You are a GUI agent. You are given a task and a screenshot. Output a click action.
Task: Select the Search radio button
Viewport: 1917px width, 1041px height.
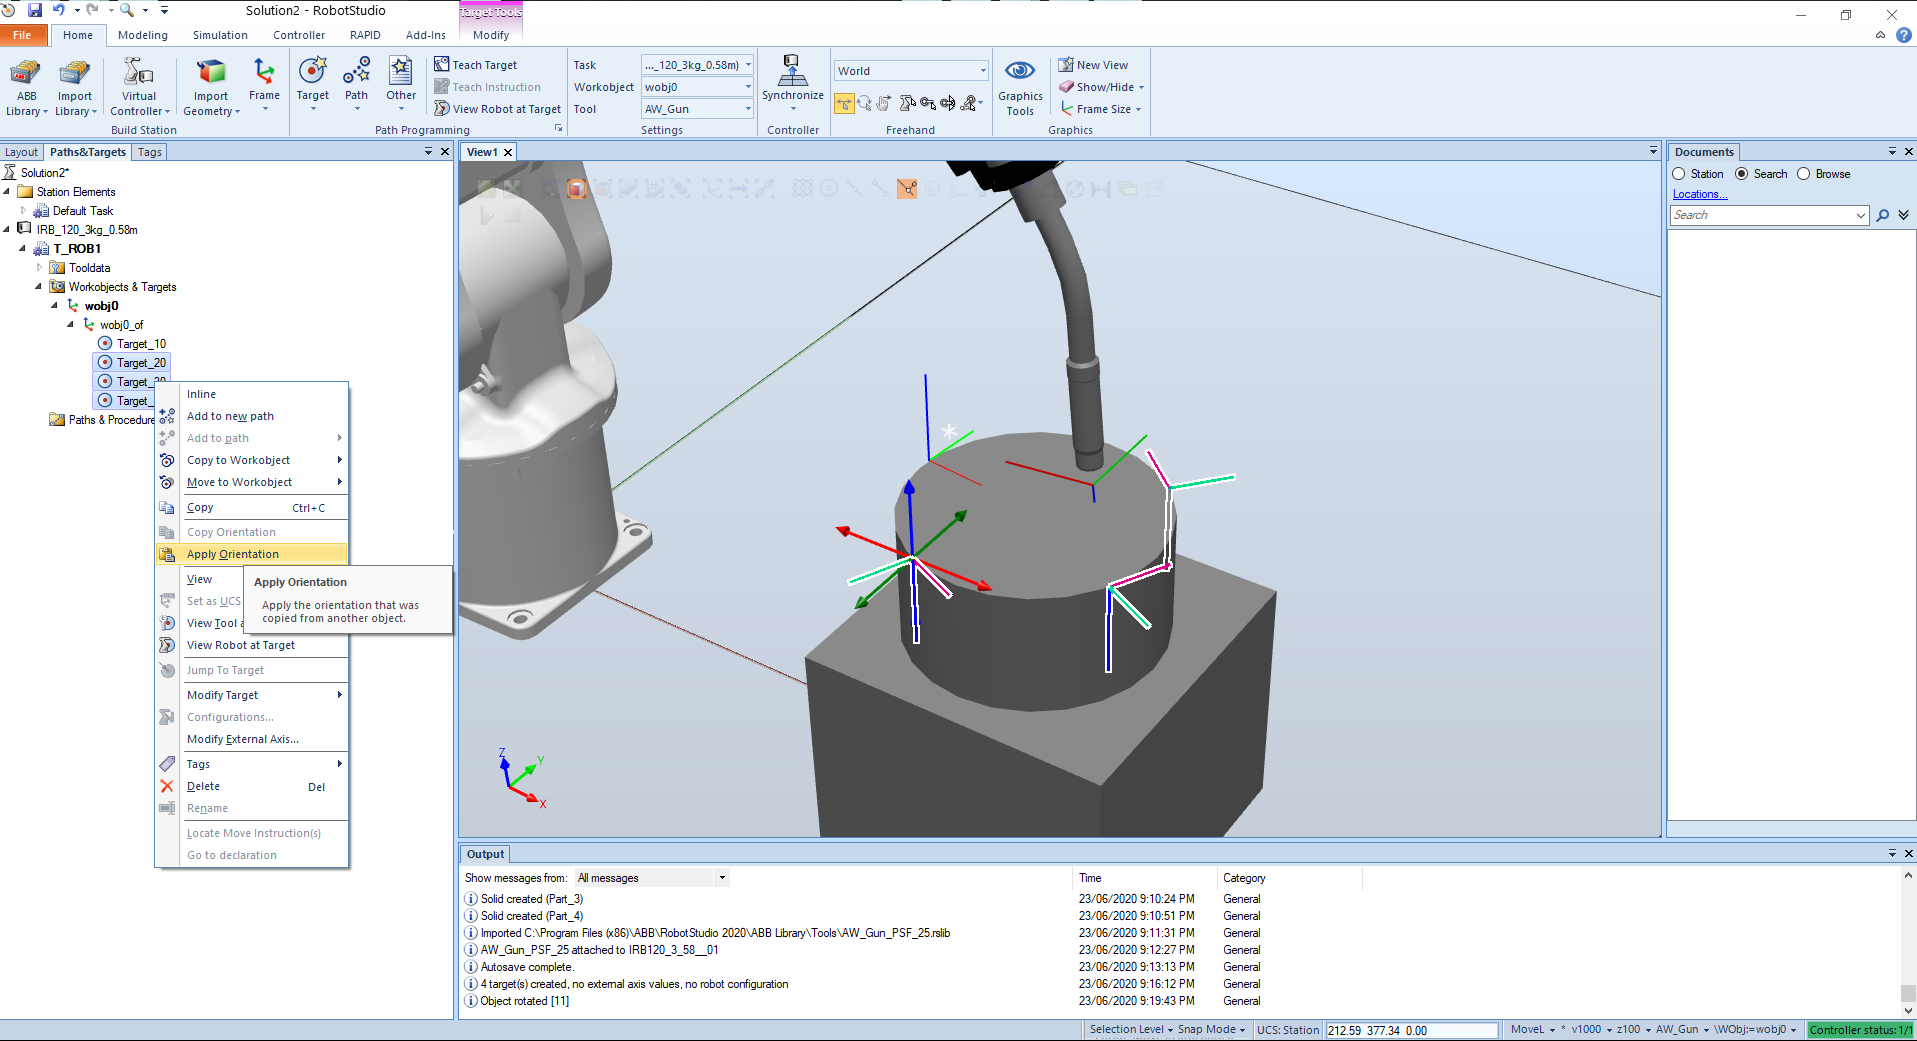point(1742,174)
